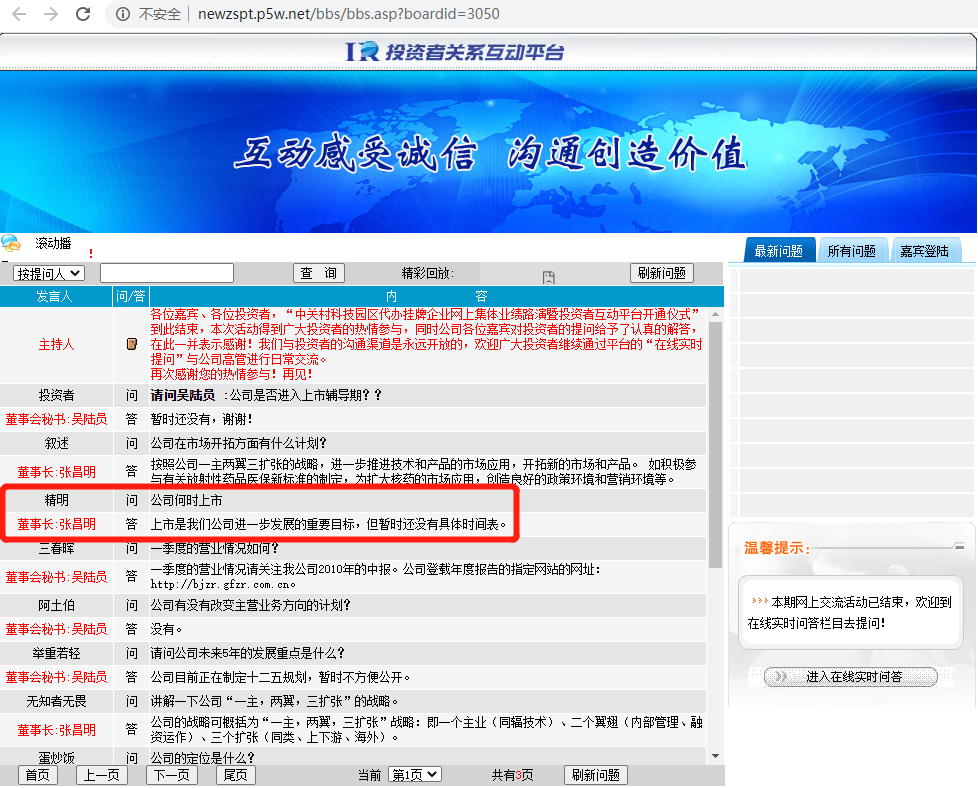
Task: Click the 投资者关系互动平台 logo
Action: point(455,52)
